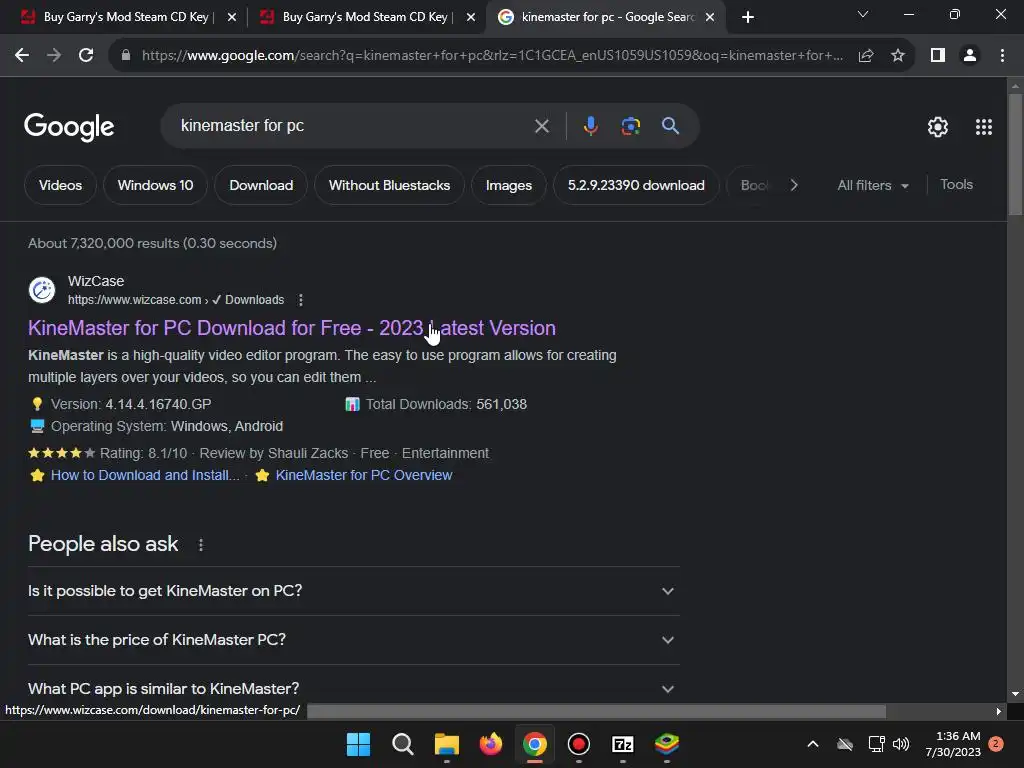Open the screen recorder taskbar app

tap(579, 744)
